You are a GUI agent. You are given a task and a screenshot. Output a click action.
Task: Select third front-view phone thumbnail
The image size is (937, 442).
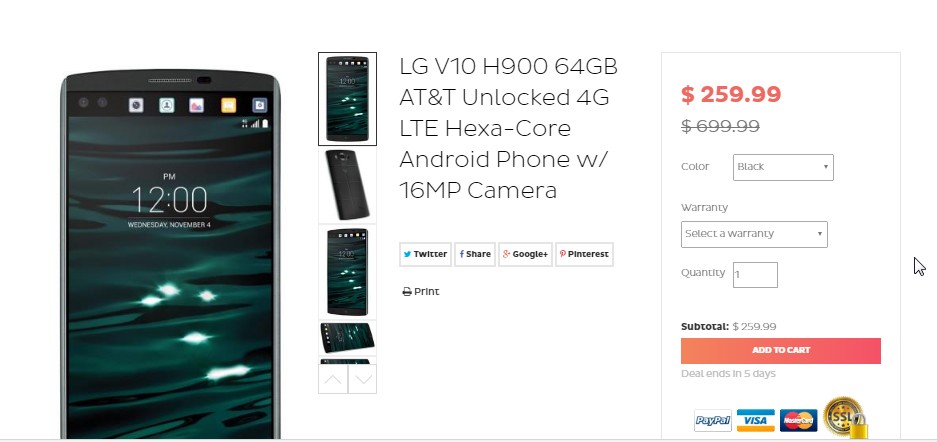tap(347, 272)
